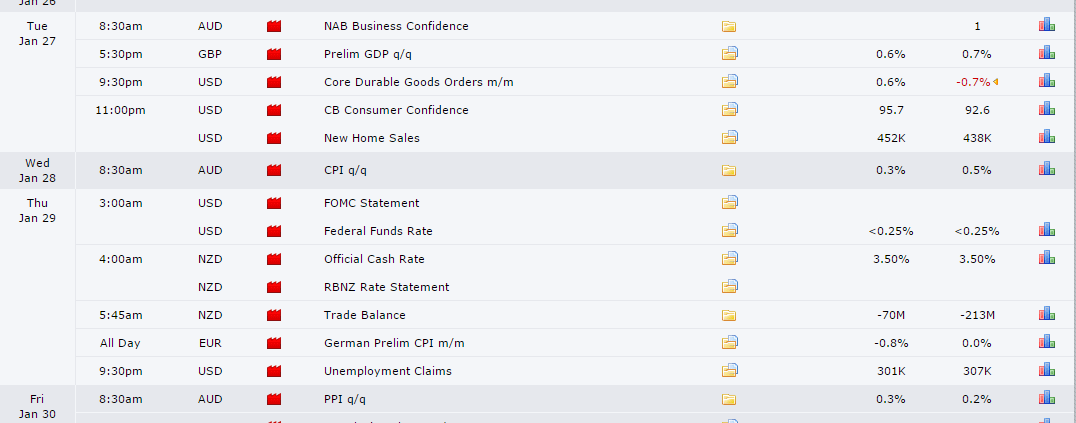
Task: Open chart icon for CB Consumer Confidence
Action: (x=1046, y=109)
